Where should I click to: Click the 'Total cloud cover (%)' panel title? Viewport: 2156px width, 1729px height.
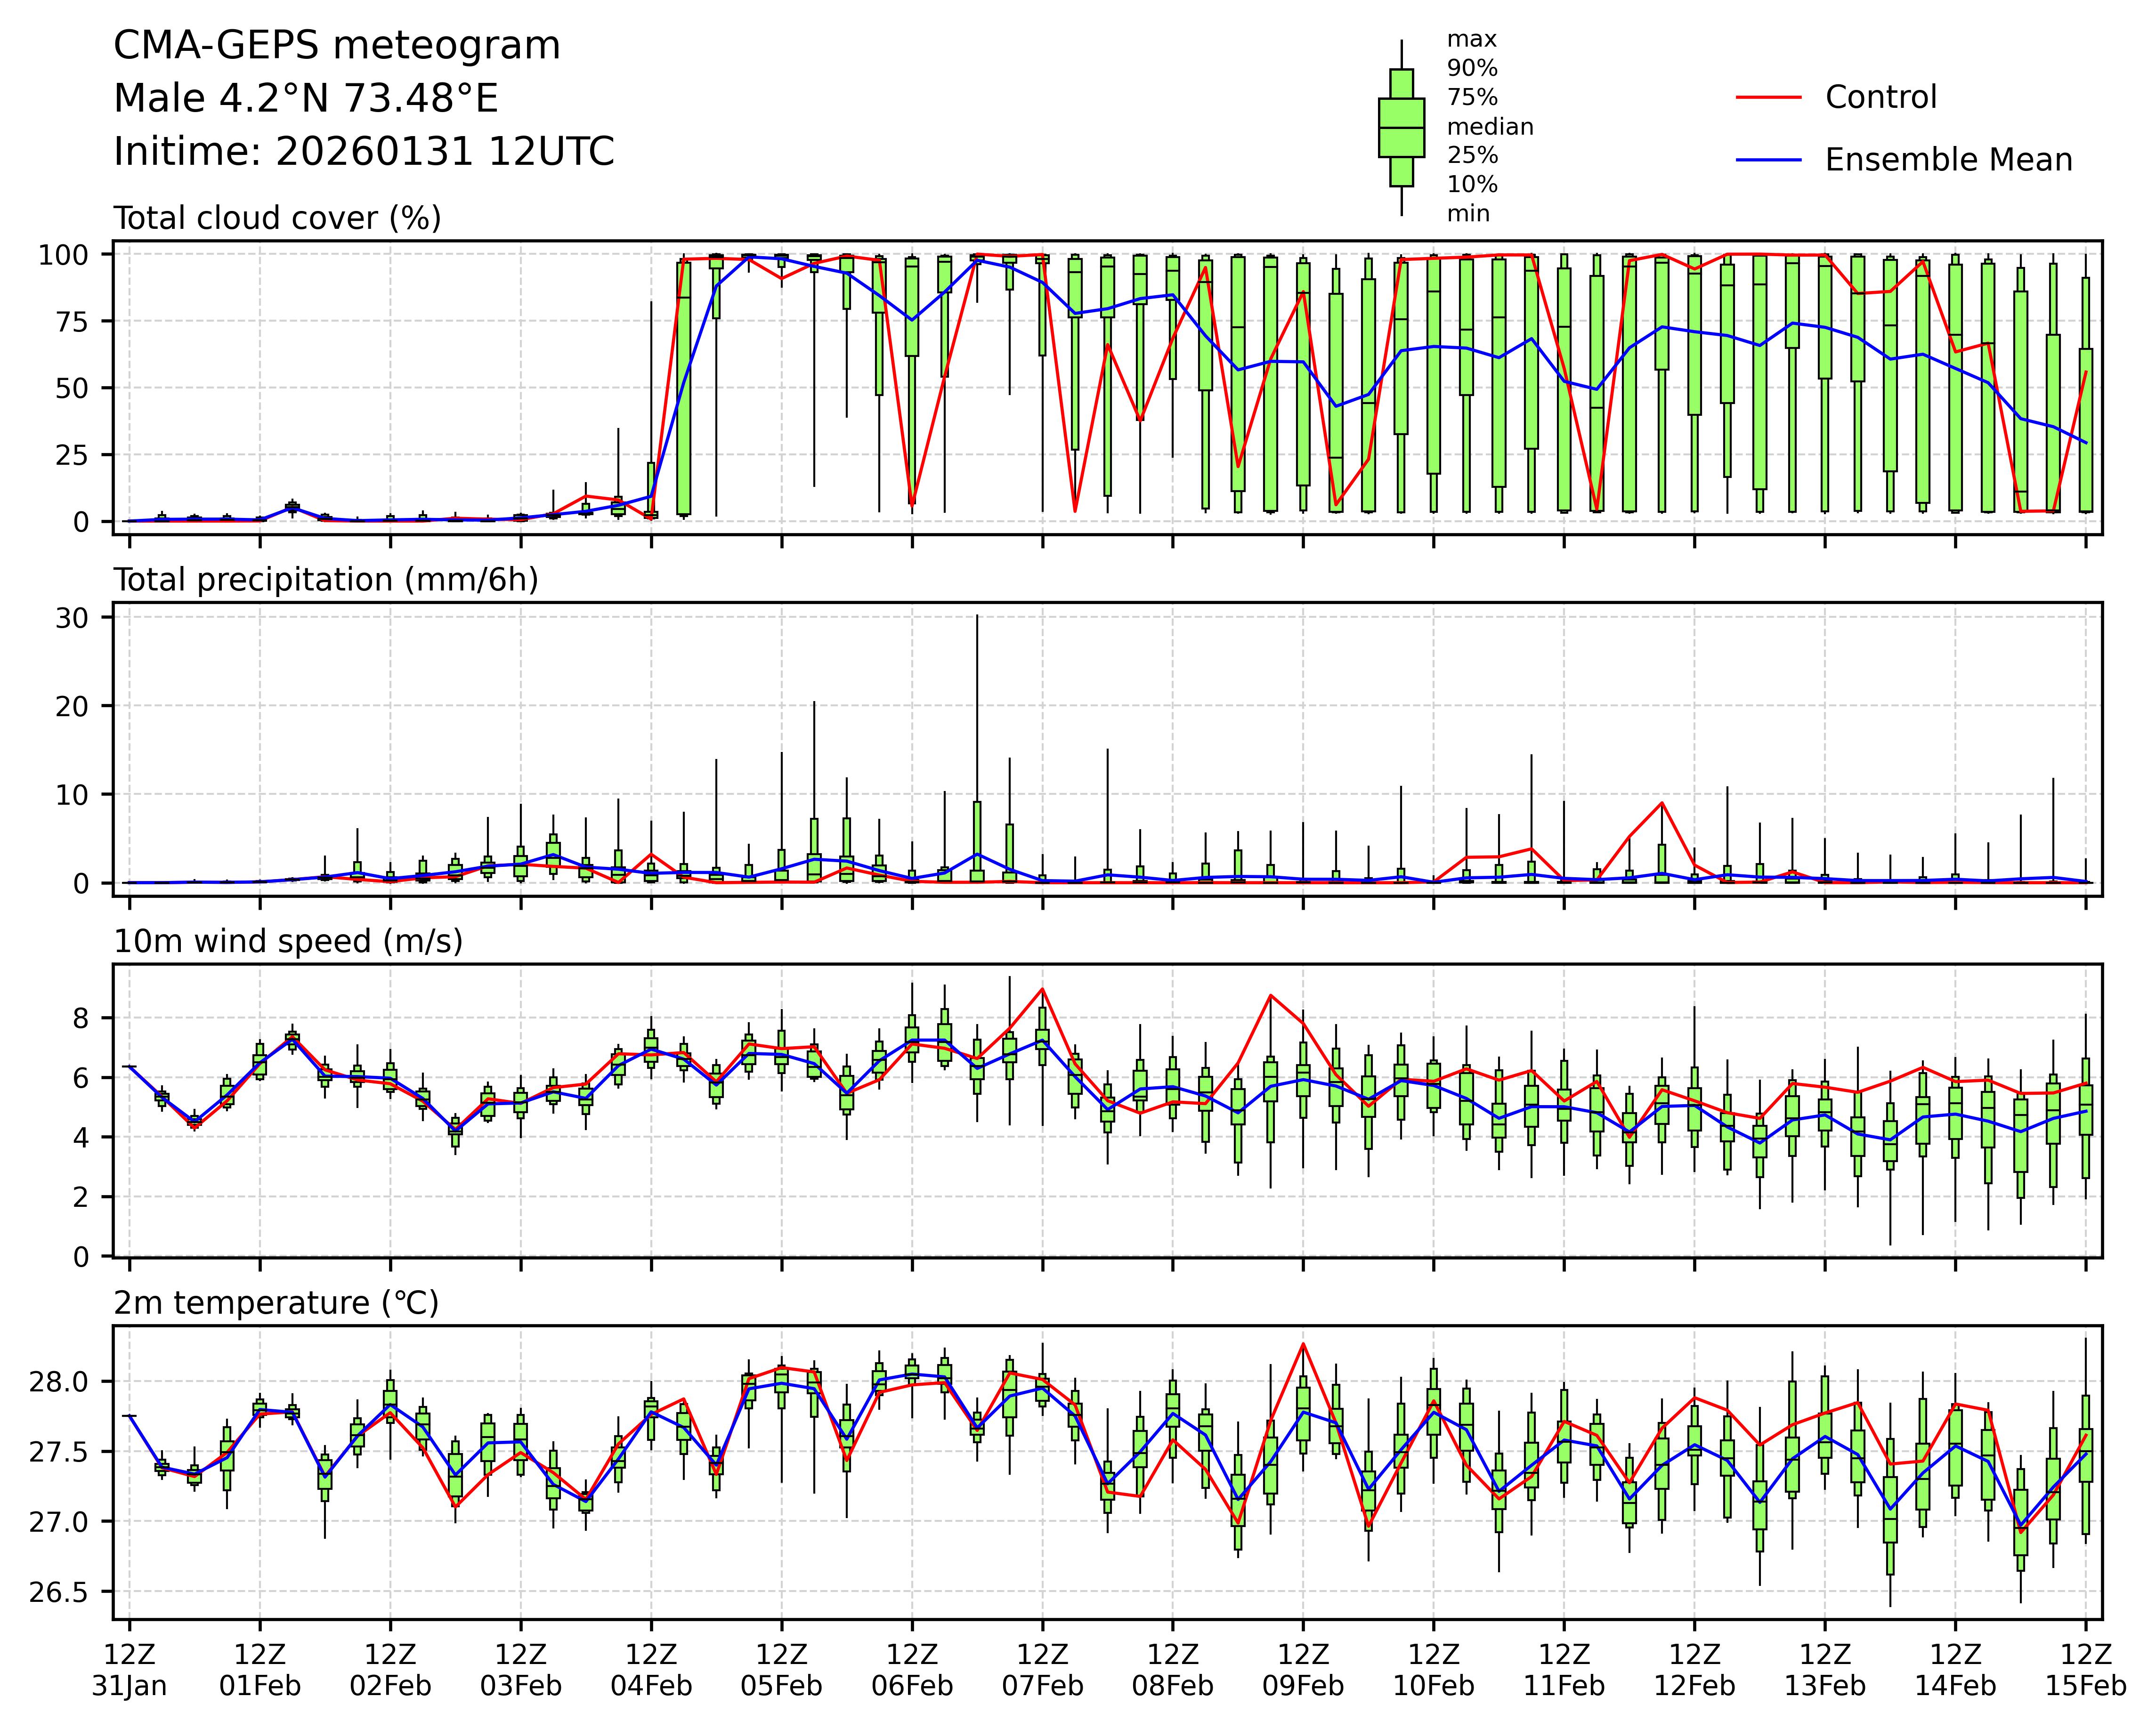coord(277,218)
